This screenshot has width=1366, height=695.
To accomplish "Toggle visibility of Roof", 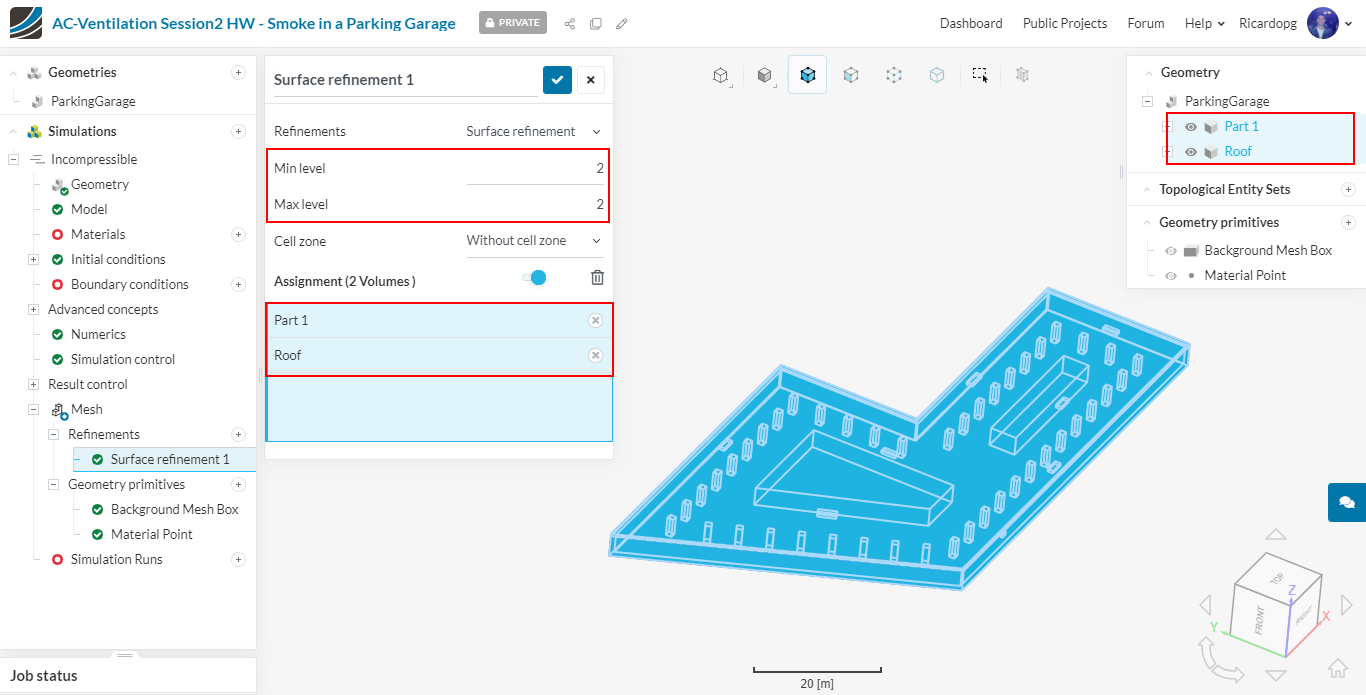I will 1190,152.
